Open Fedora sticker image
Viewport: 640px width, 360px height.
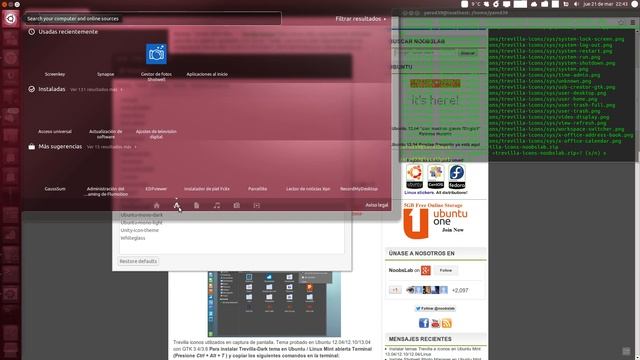coord(457,177)
